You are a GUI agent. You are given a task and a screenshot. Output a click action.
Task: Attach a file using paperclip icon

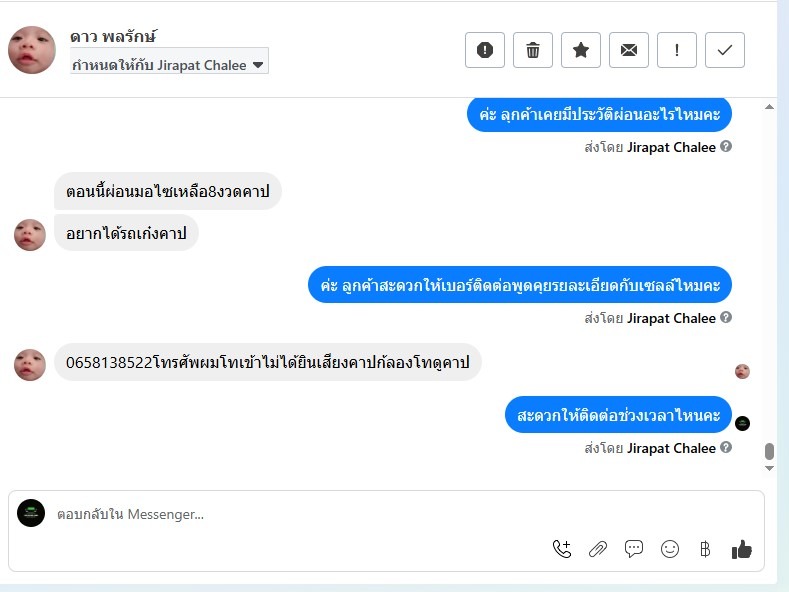(x=598, y=549)
